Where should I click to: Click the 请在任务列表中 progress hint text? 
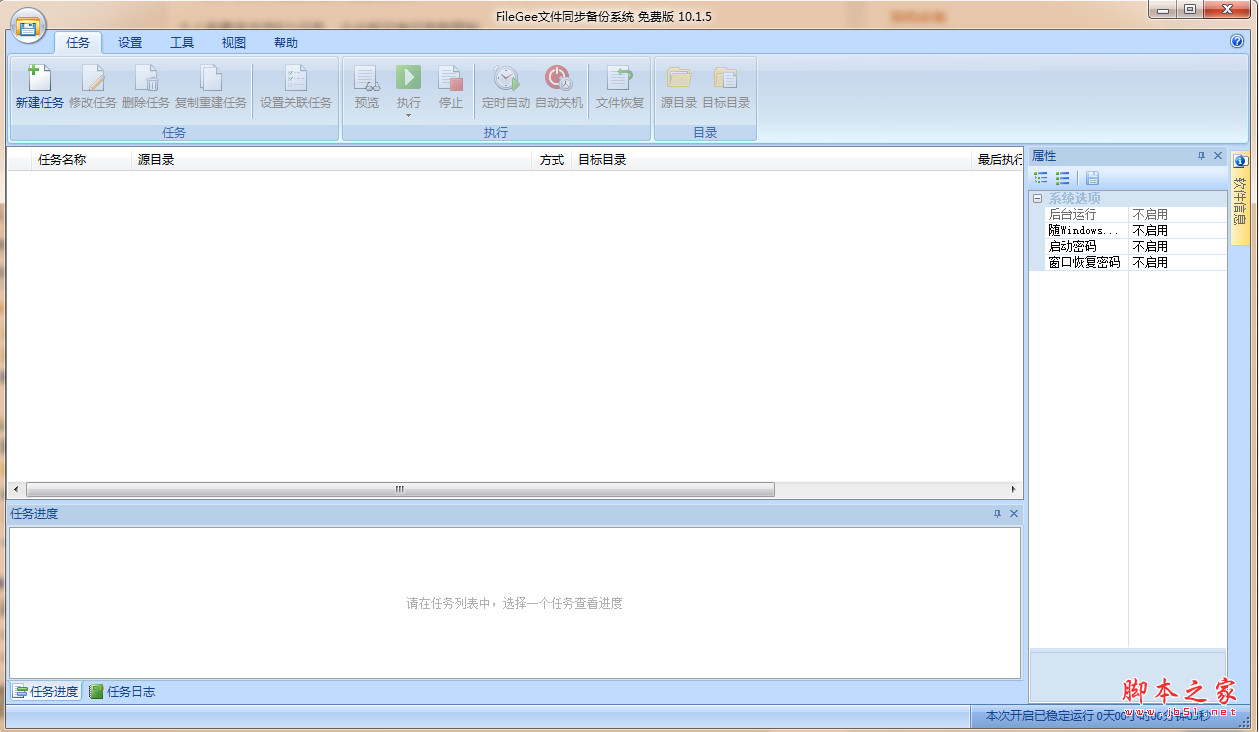coord(514,603)
